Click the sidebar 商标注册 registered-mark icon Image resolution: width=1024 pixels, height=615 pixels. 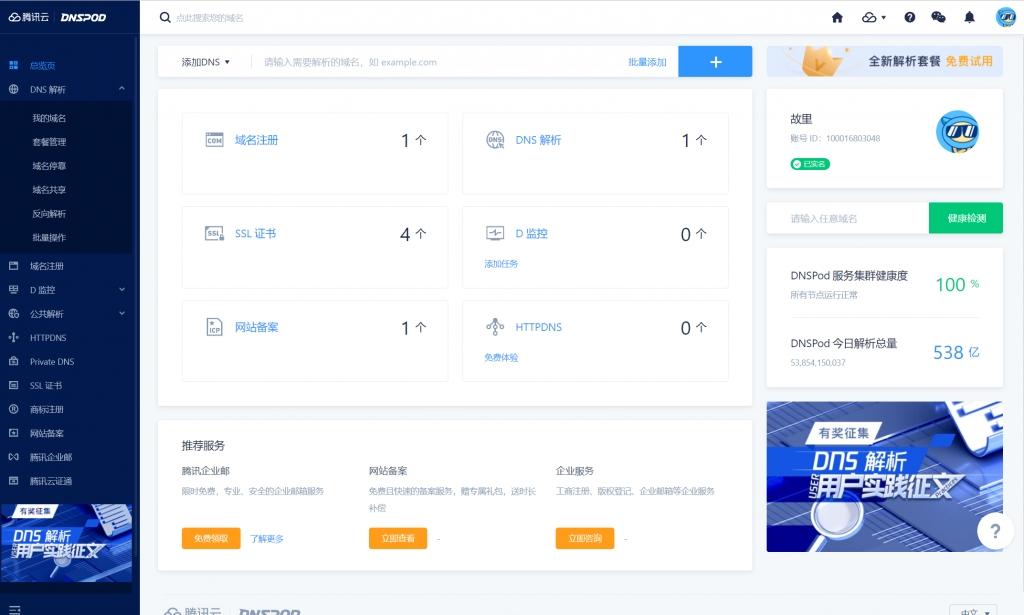coord(13,409)
